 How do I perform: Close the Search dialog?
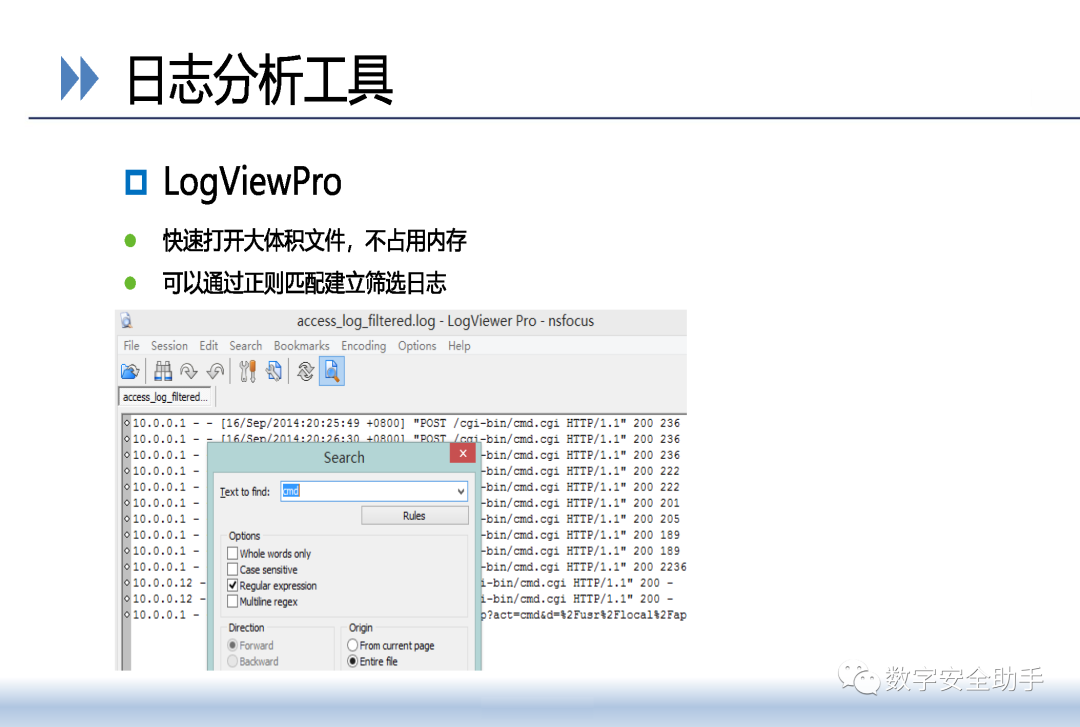[x=463, y=453]
